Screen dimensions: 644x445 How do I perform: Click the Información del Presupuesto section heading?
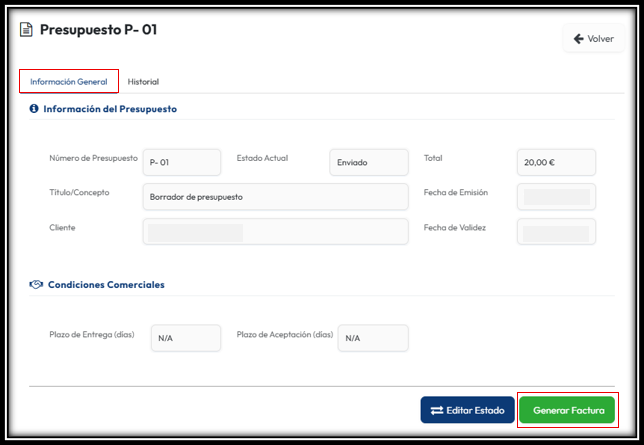click(110, 109)
